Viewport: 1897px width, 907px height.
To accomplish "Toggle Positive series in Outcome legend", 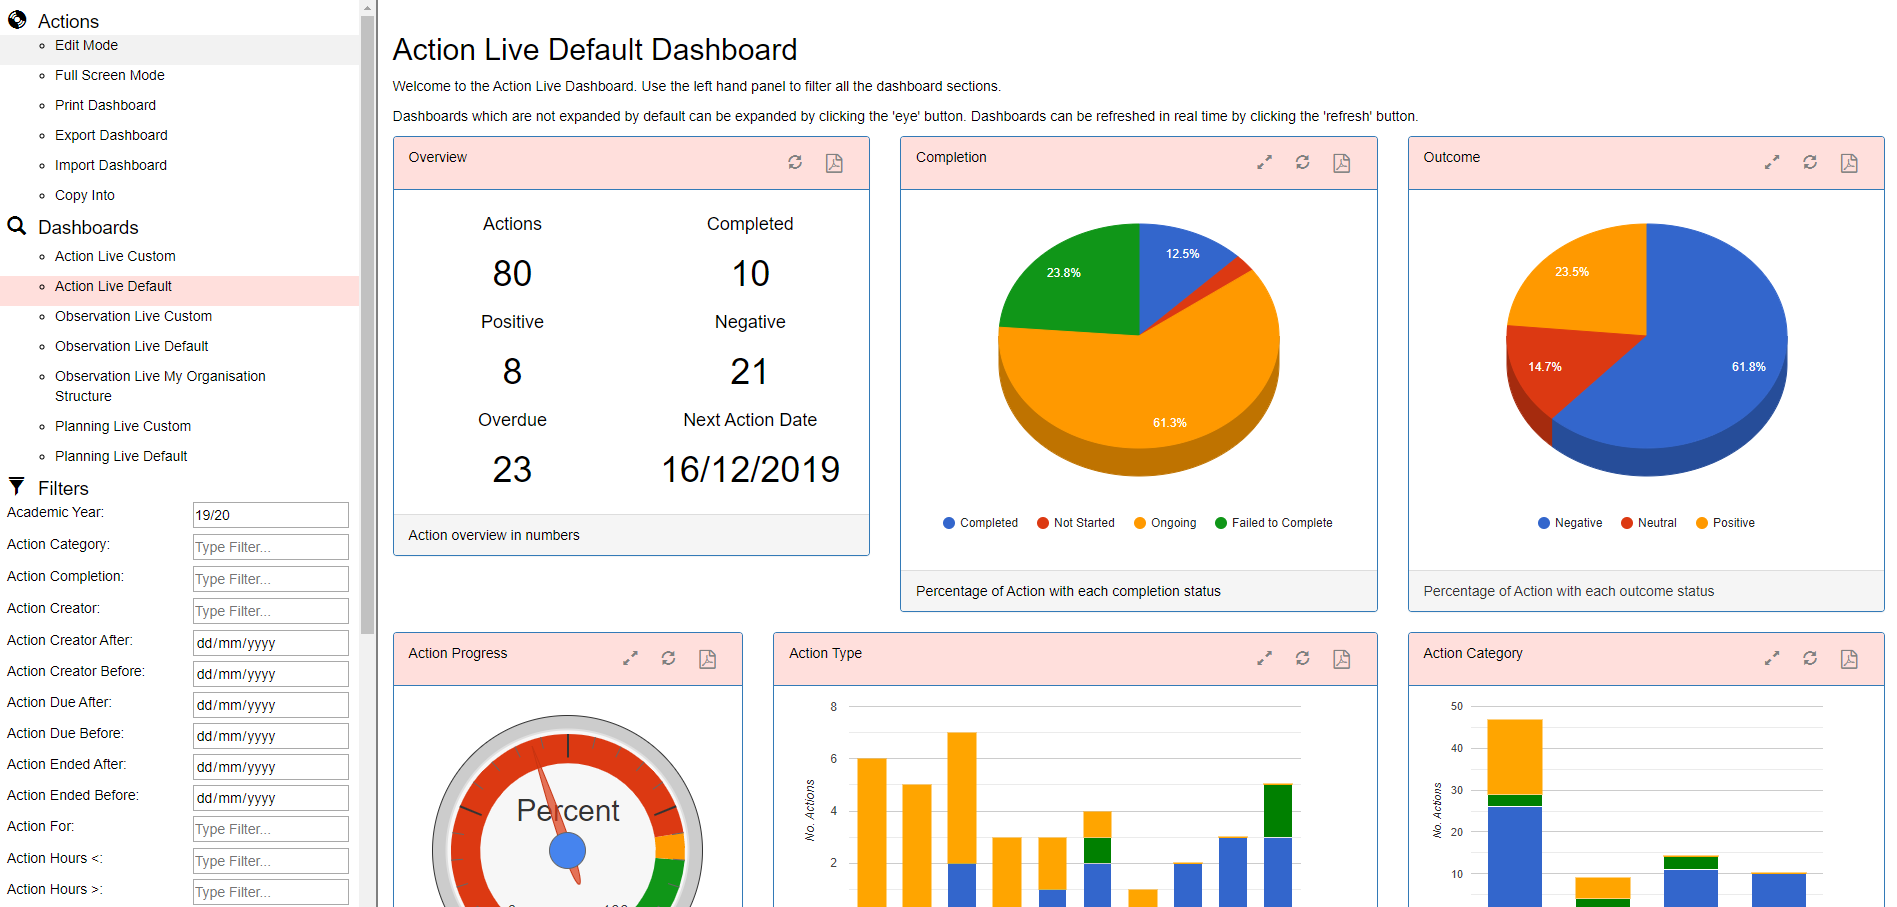I will click(1725, 523).
